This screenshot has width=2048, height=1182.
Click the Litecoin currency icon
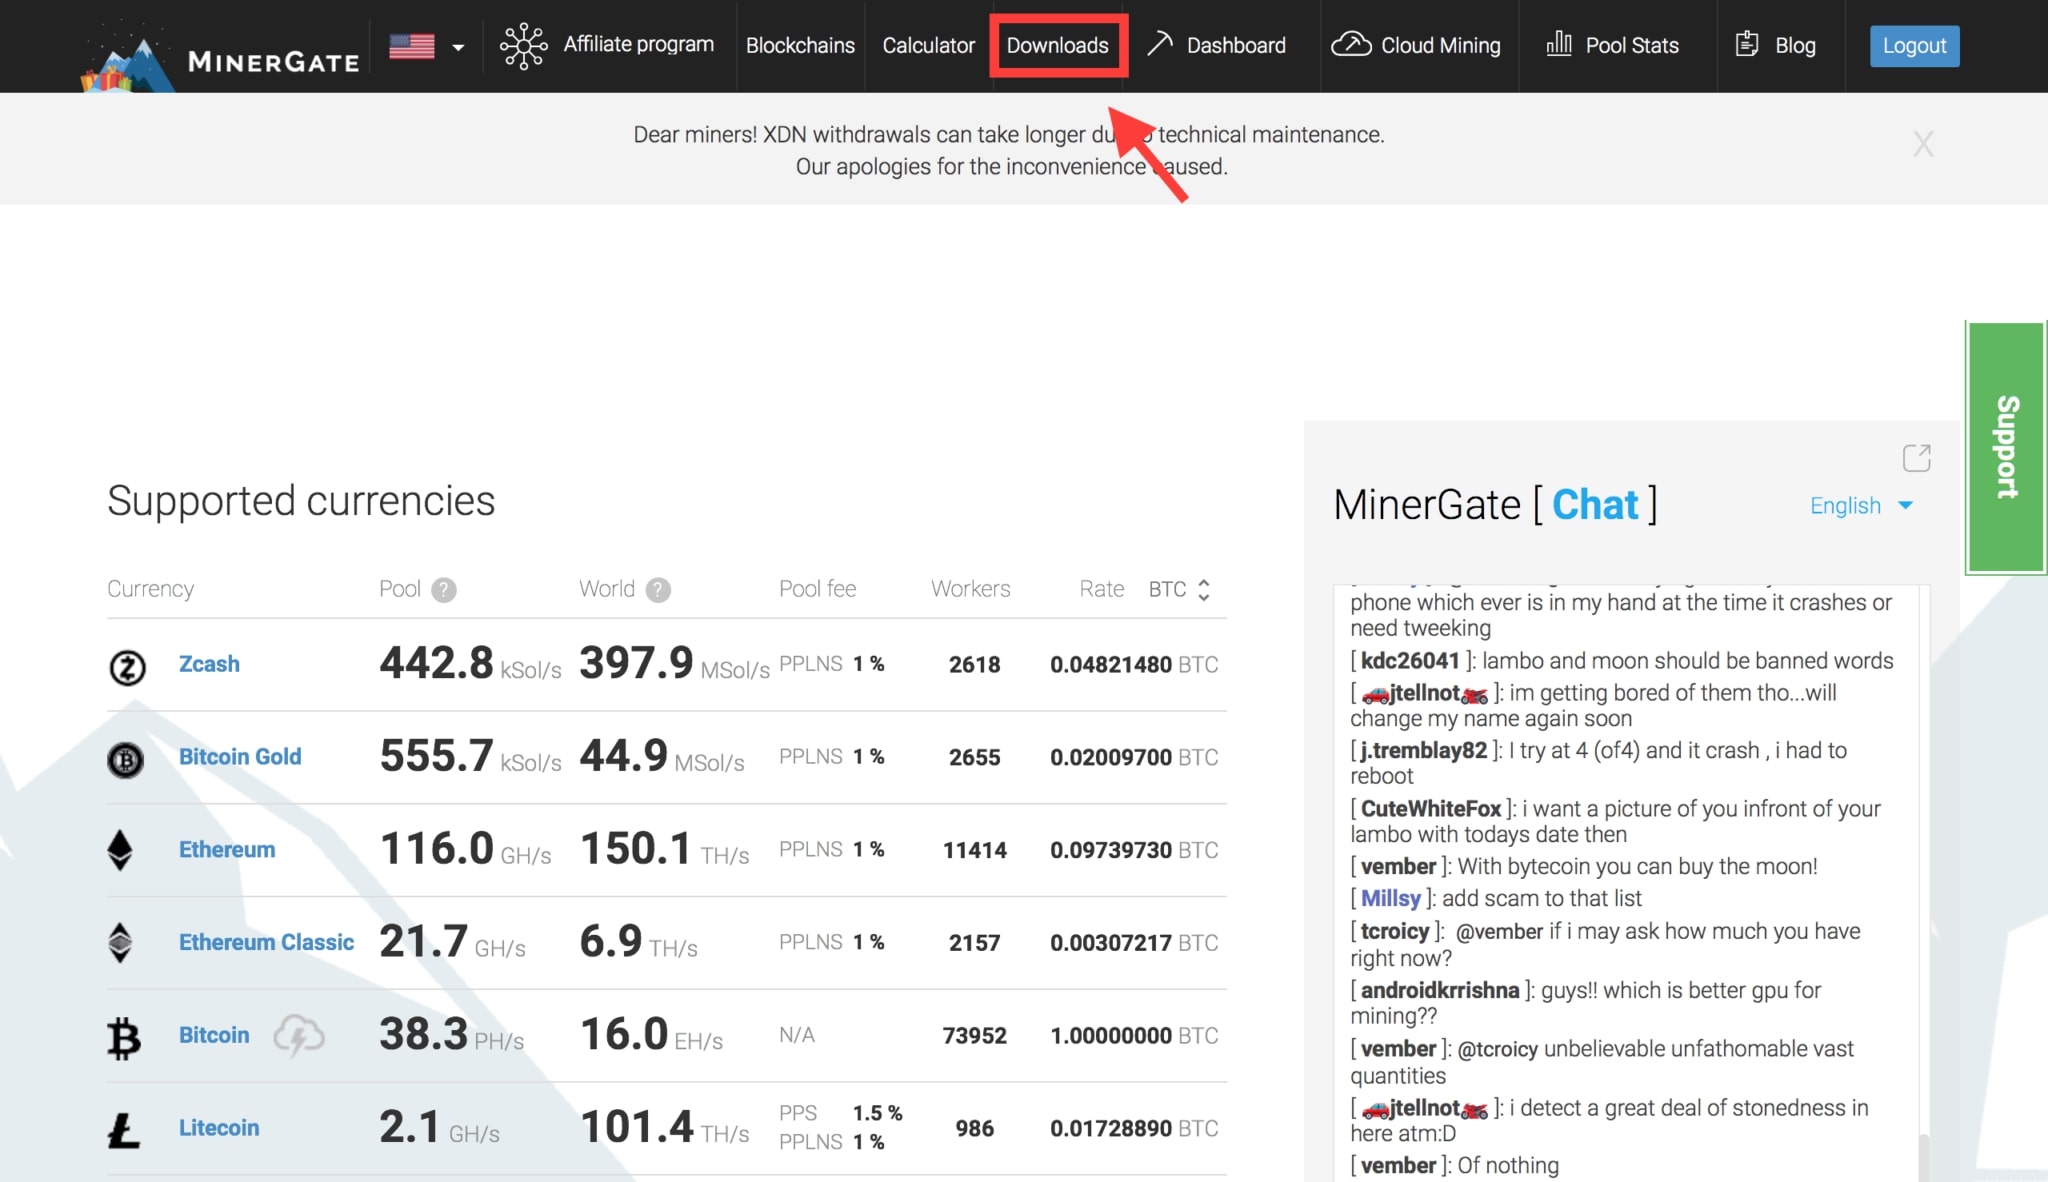122,1127
